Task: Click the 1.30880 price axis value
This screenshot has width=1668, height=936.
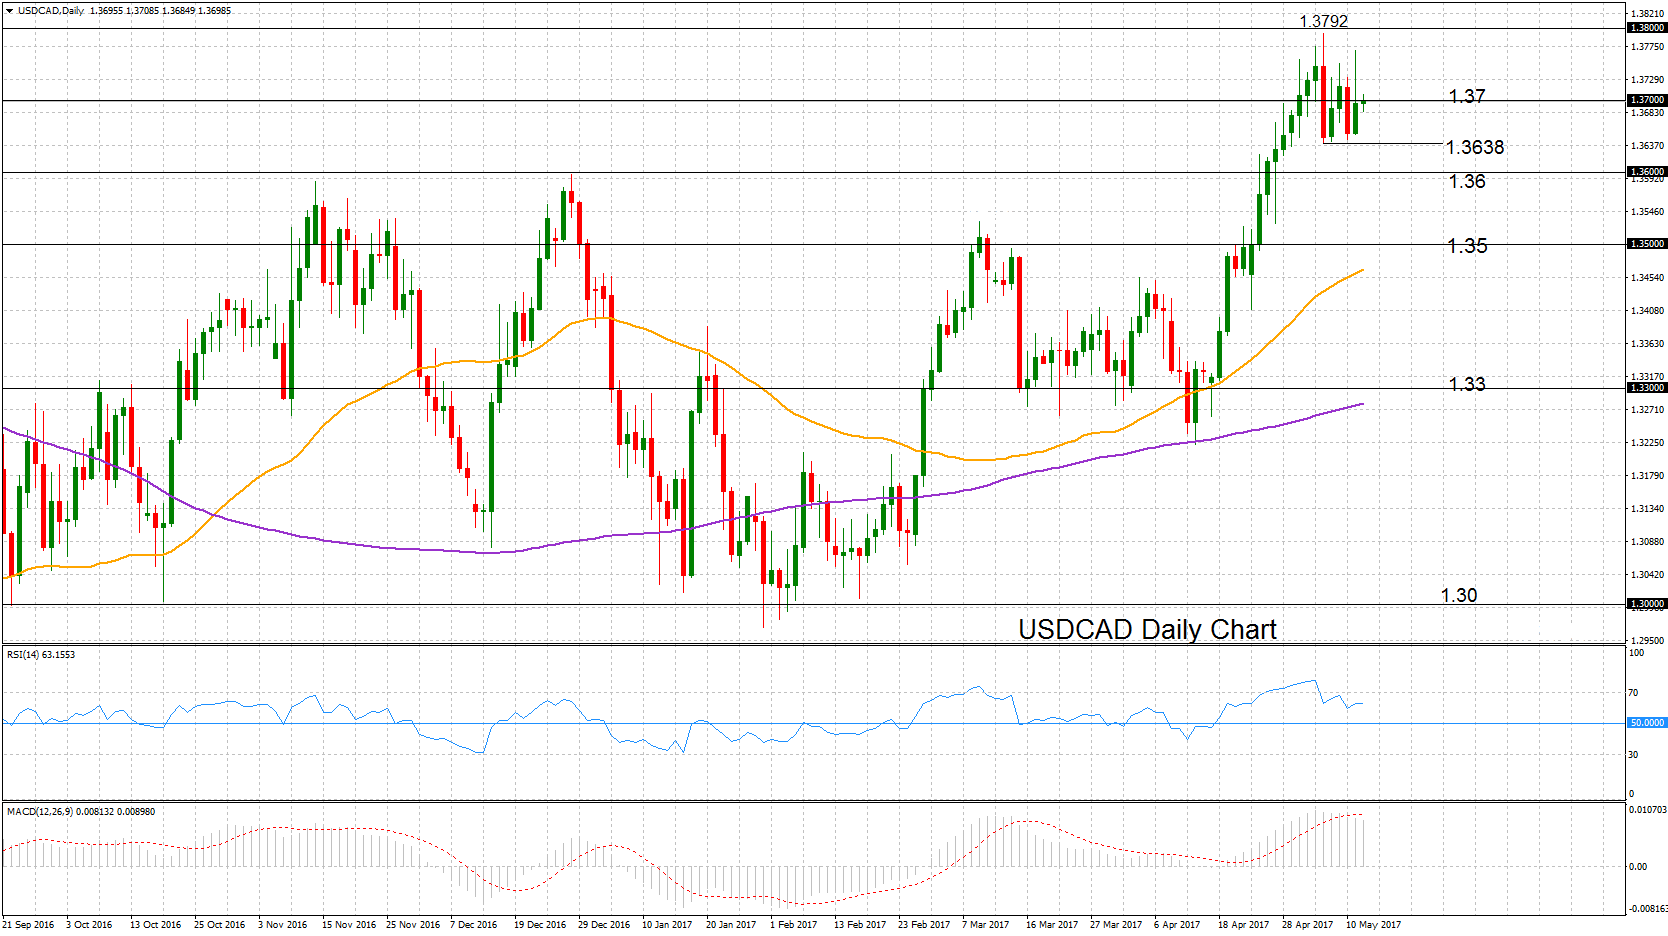Action: pos(1647,542)
